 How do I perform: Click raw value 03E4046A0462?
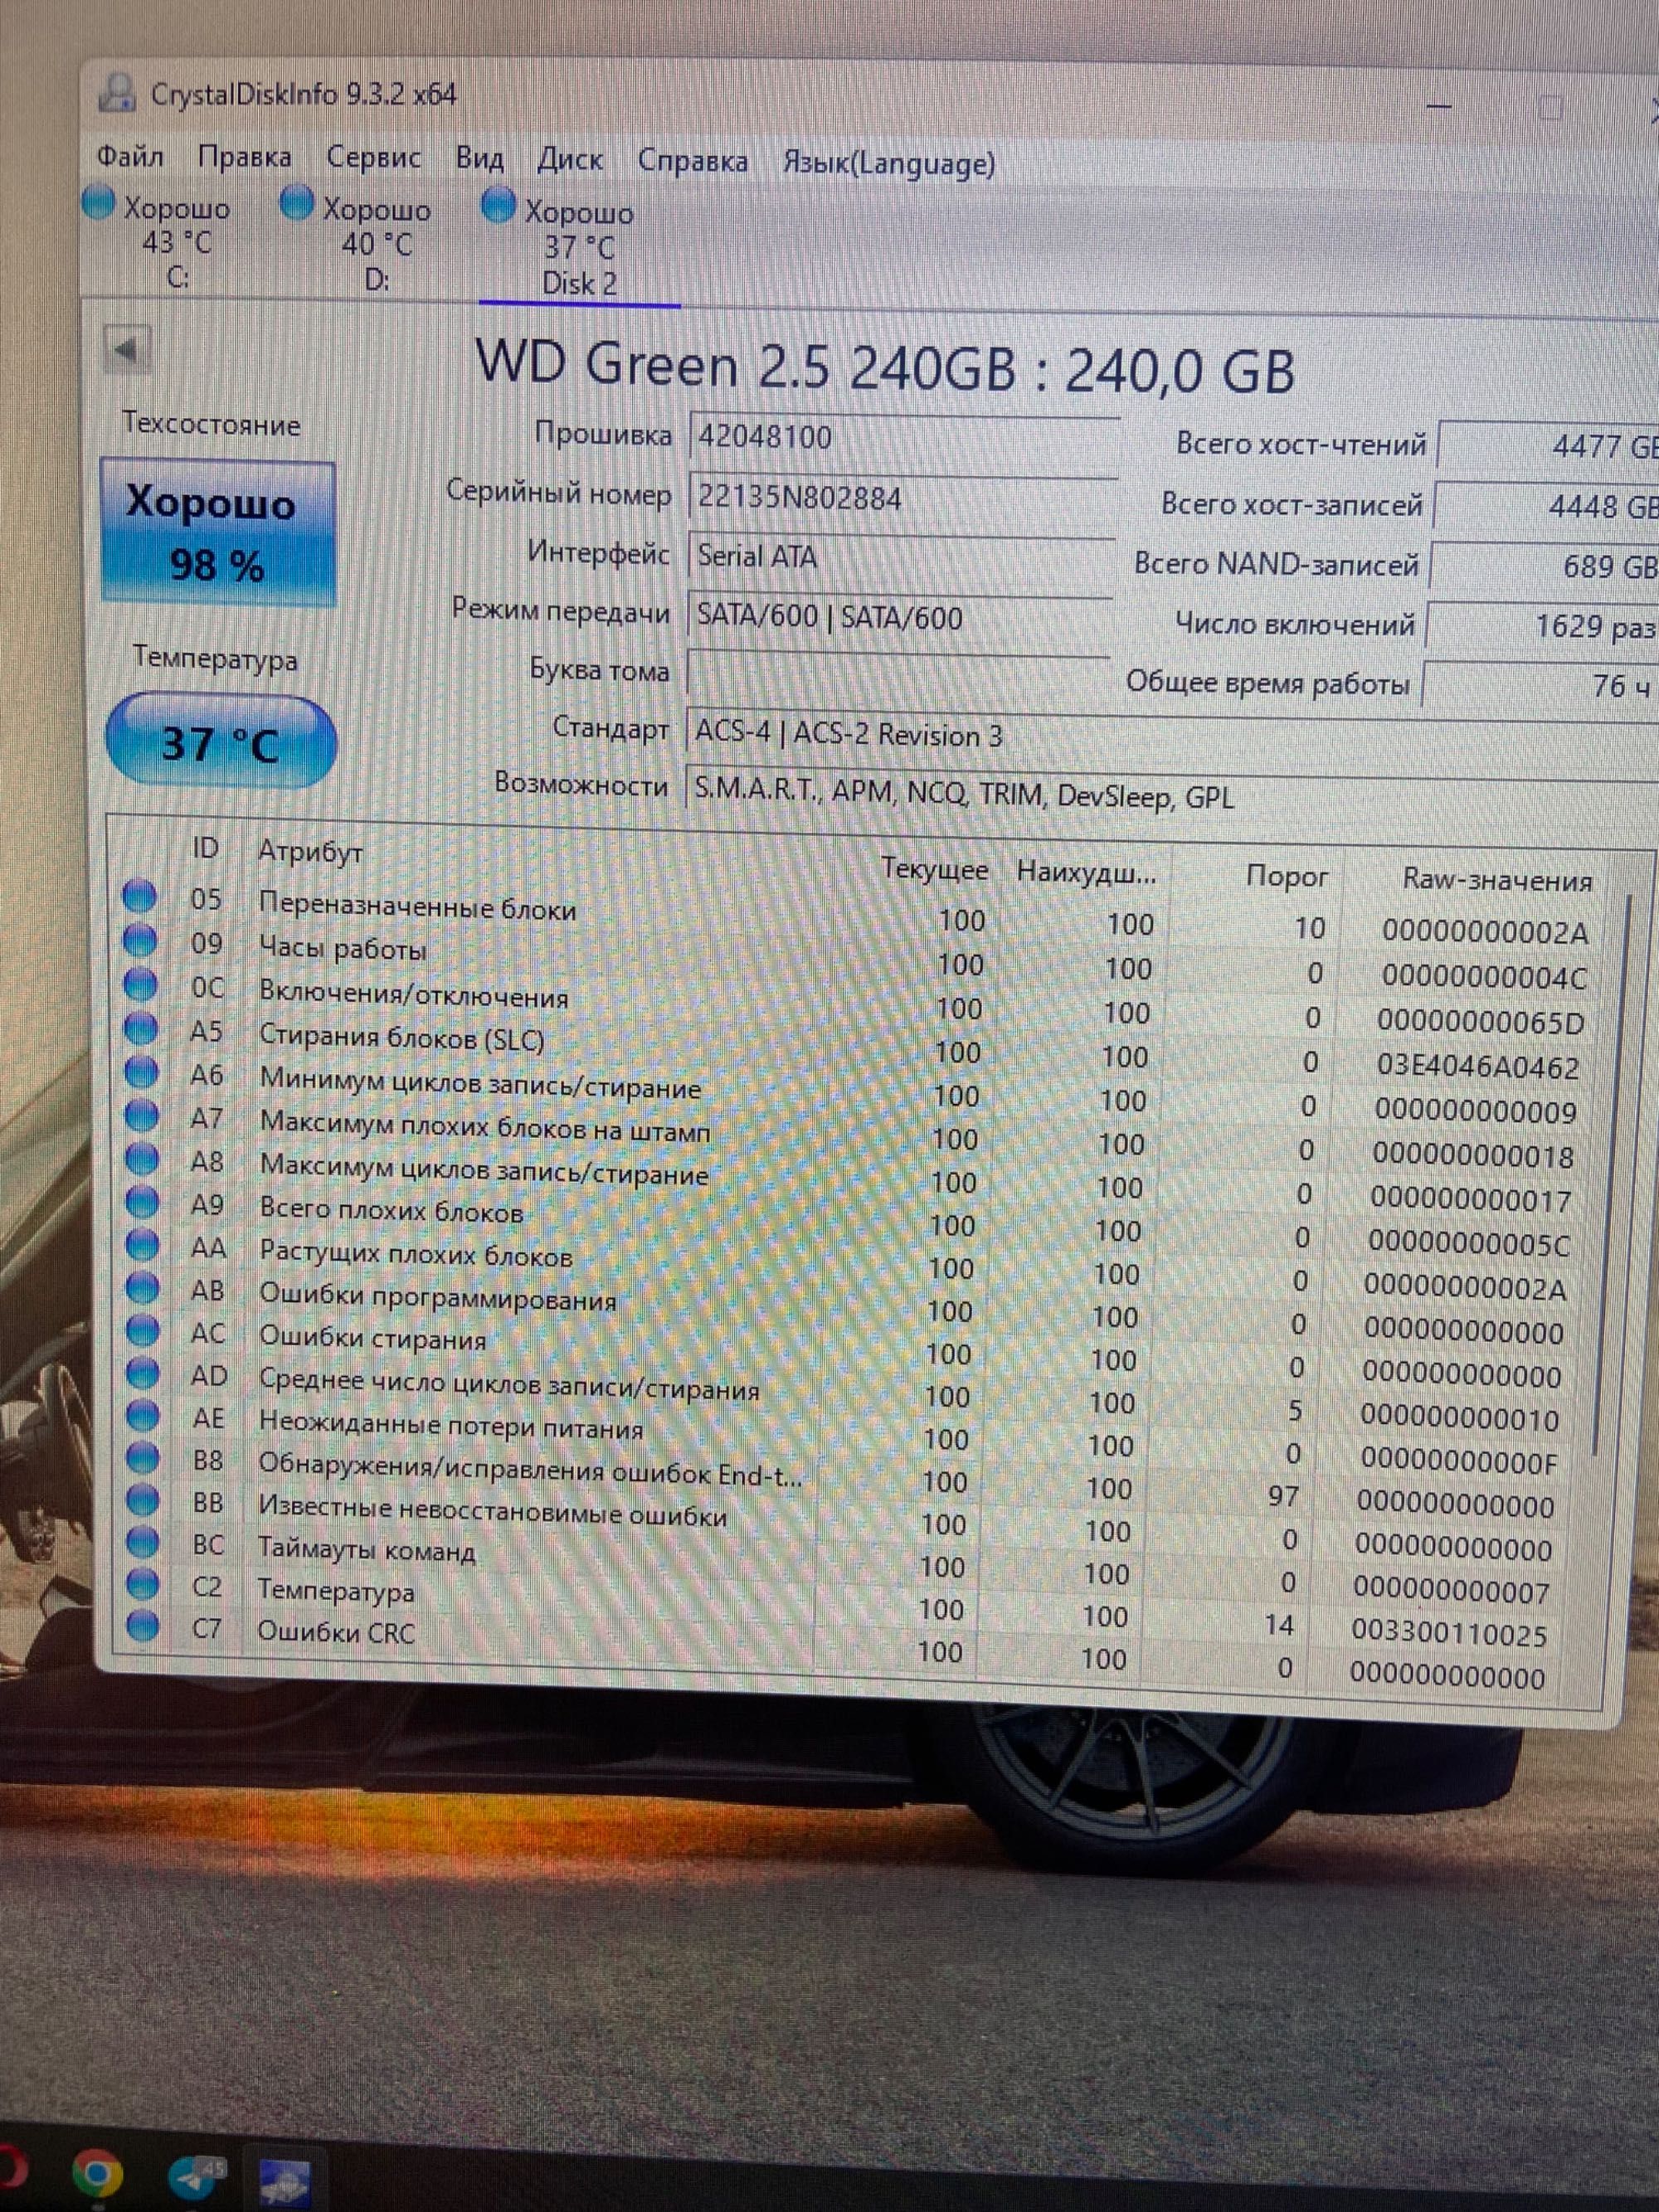(x=1478, y=1067)
